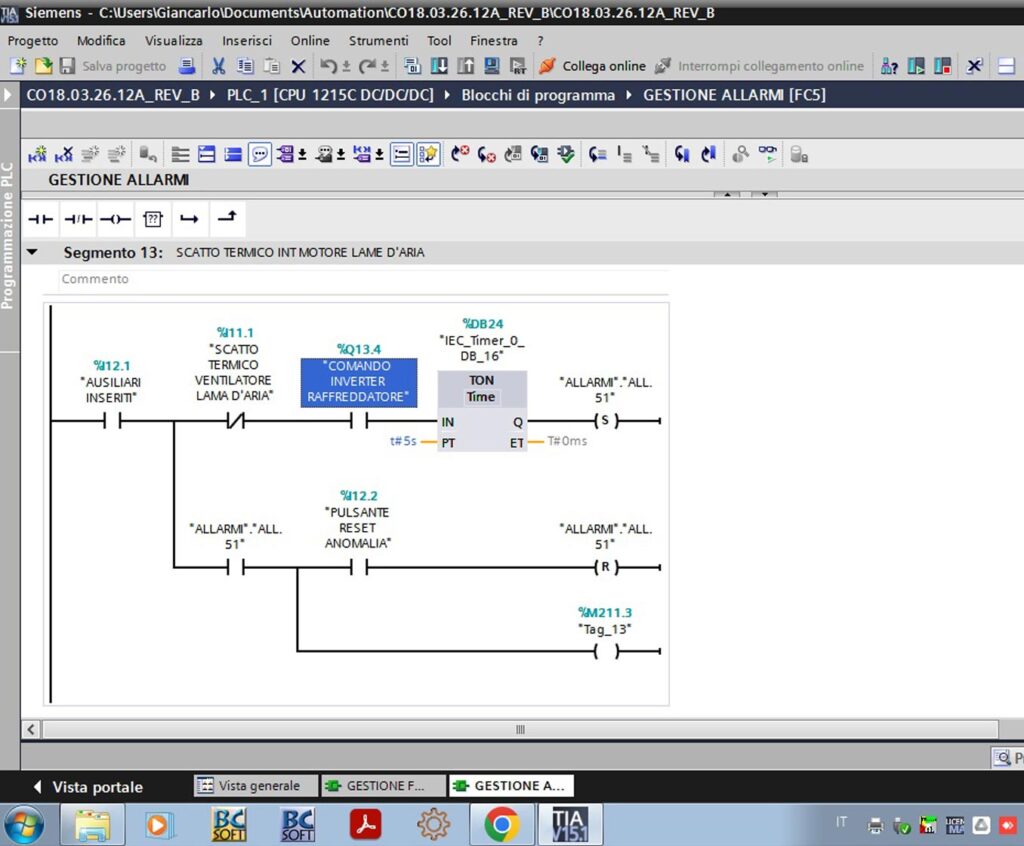Open Google Chrome from the taskbar
1024x846 pixels.
point(501,824)
